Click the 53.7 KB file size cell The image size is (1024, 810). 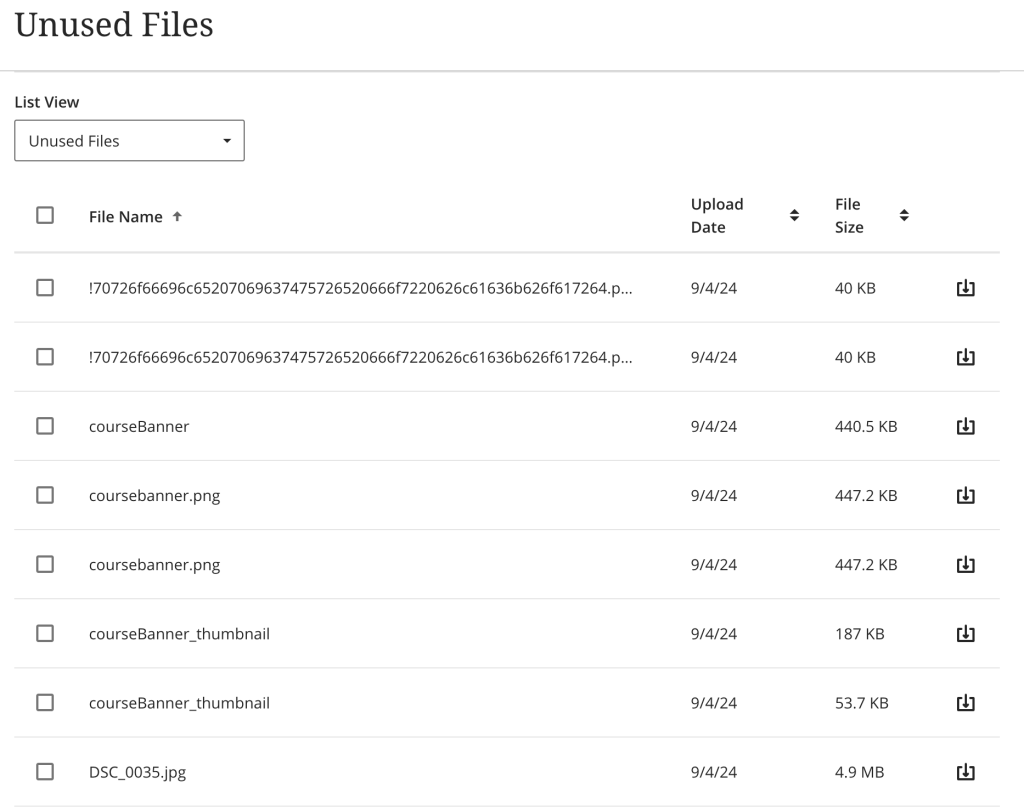[861, 704]
